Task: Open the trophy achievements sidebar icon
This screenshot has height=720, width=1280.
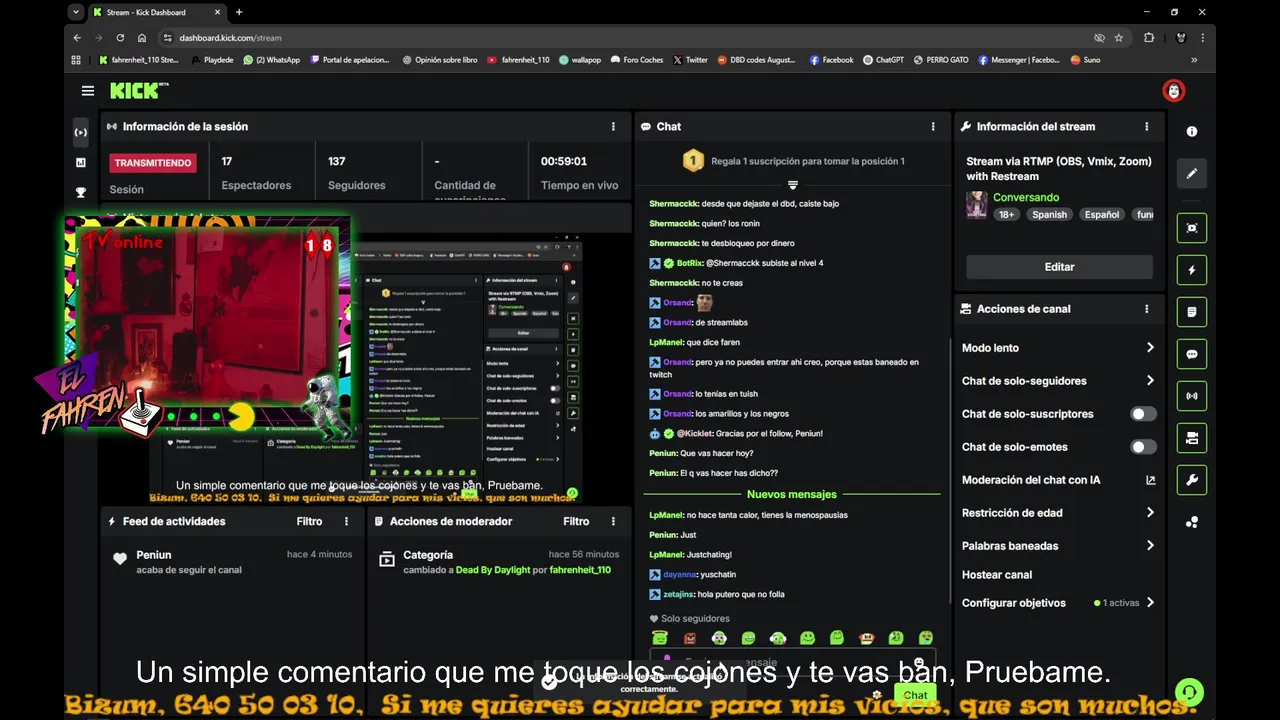Action: tap(81, 192)
